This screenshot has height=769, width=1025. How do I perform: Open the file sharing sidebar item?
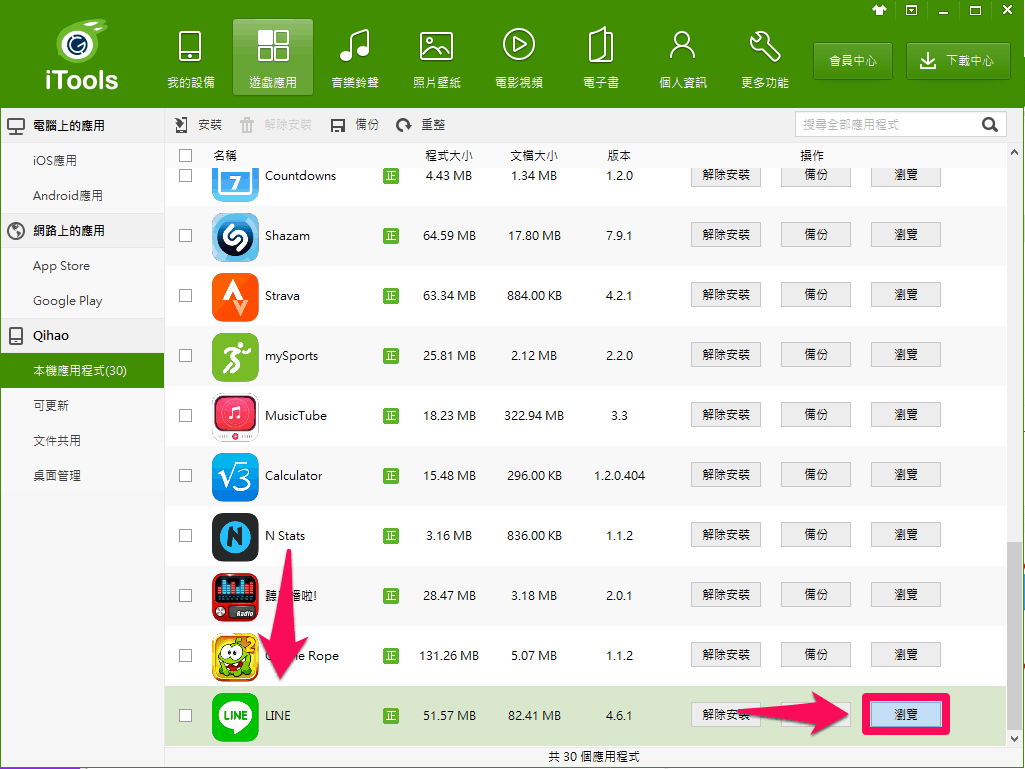82,441
